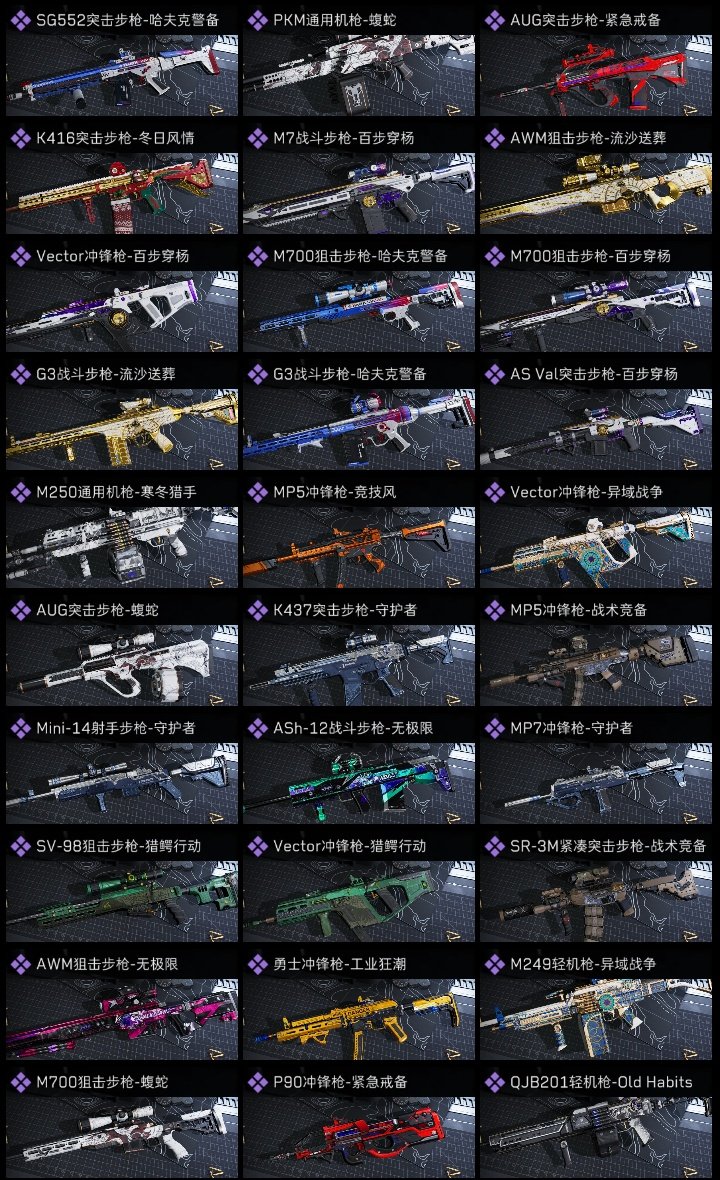Click rarity icon next to AWM狙击步枪-流沙送葬

pos(495,138)
